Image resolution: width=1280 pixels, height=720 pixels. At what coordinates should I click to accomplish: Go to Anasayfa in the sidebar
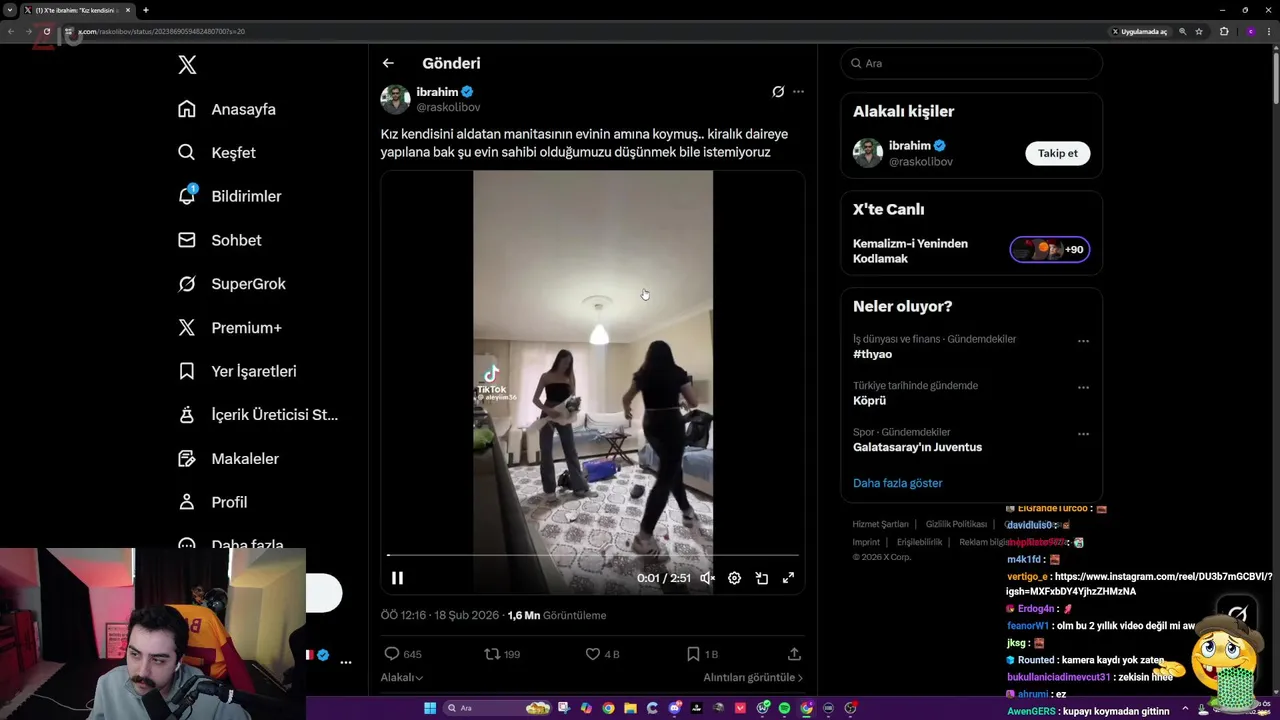click(227, 109)
